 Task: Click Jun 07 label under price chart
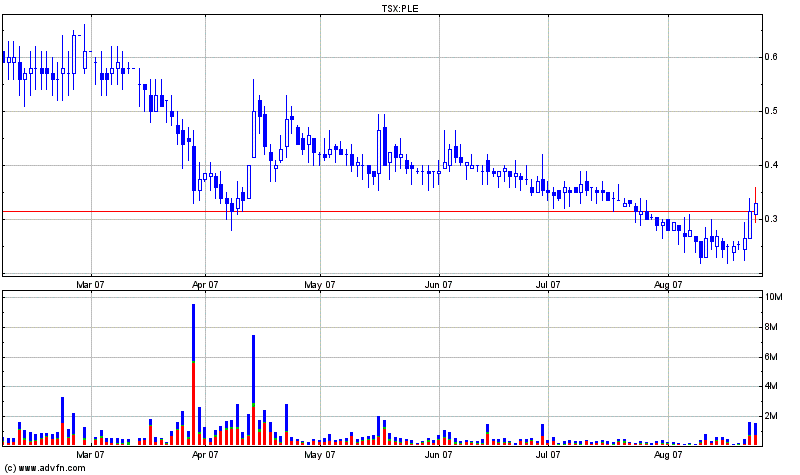click(439, 284)
